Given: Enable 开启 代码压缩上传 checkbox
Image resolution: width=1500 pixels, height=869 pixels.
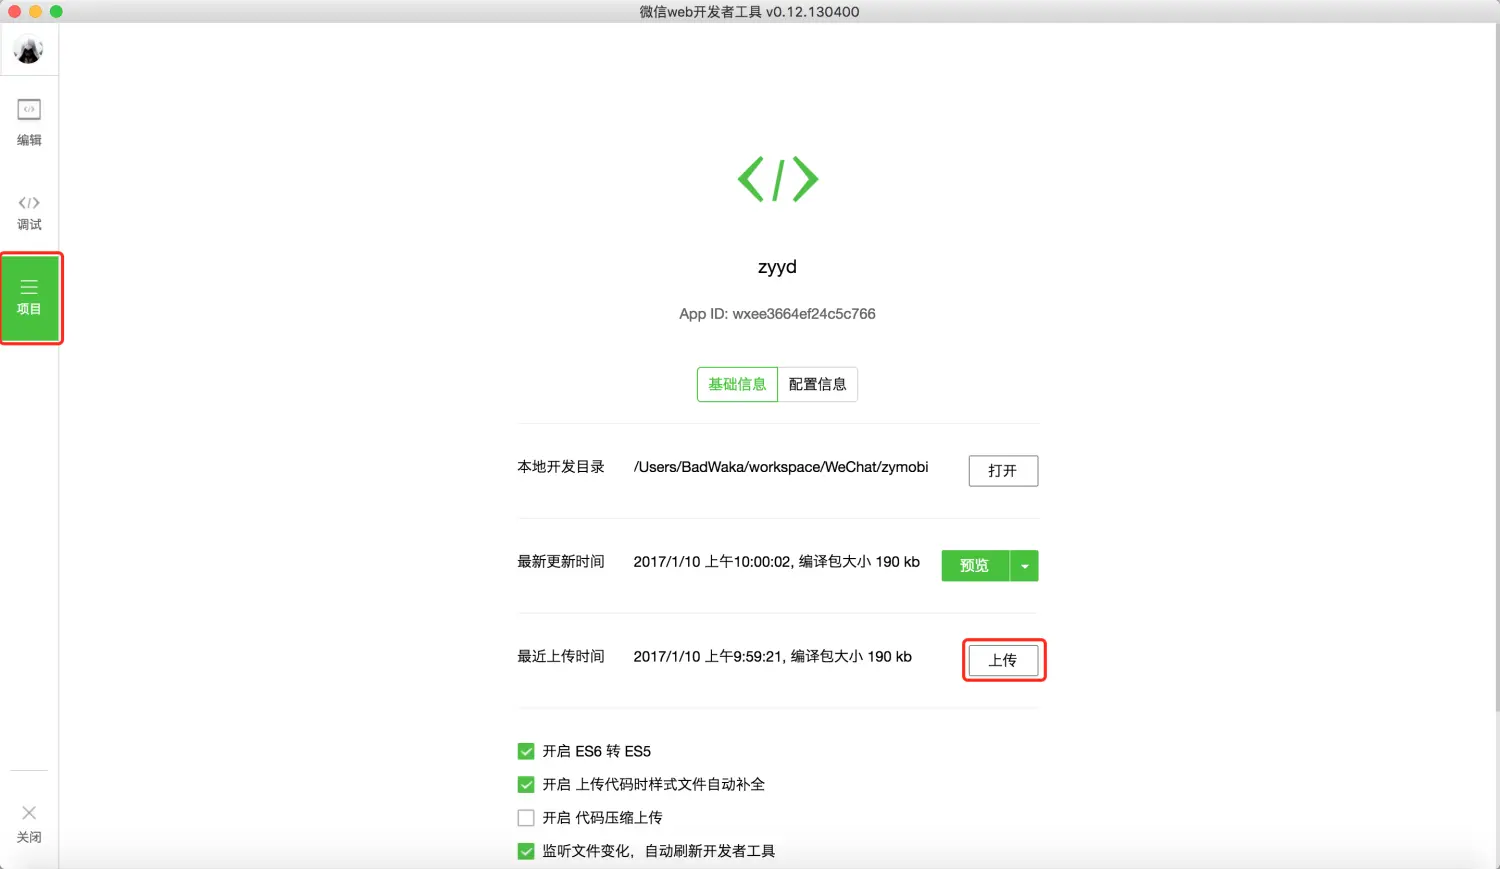Looking at the screenshot, I should [526, 818].
